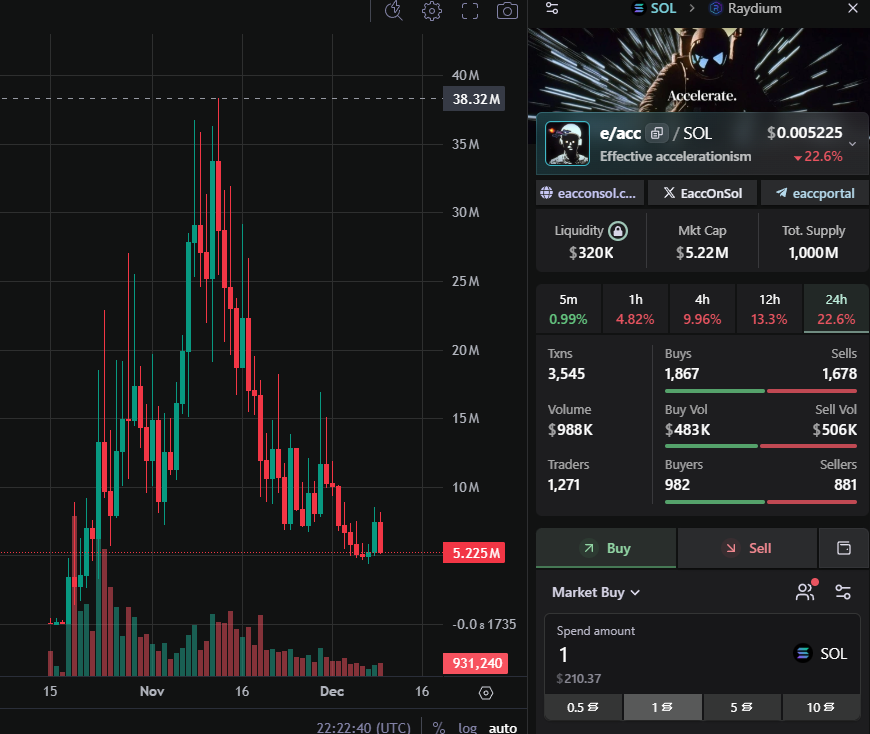Click the Dec label on the time axis
Viewport: 870px width, 734px height.
[x=332, y=691]
